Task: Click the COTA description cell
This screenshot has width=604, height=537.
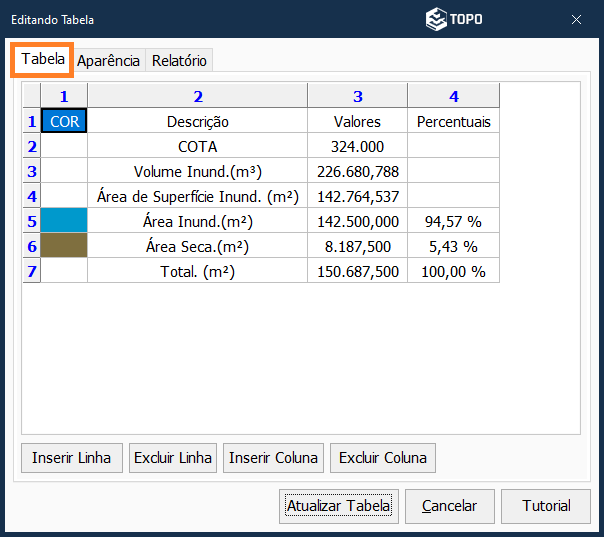Action: coord(198,147)
